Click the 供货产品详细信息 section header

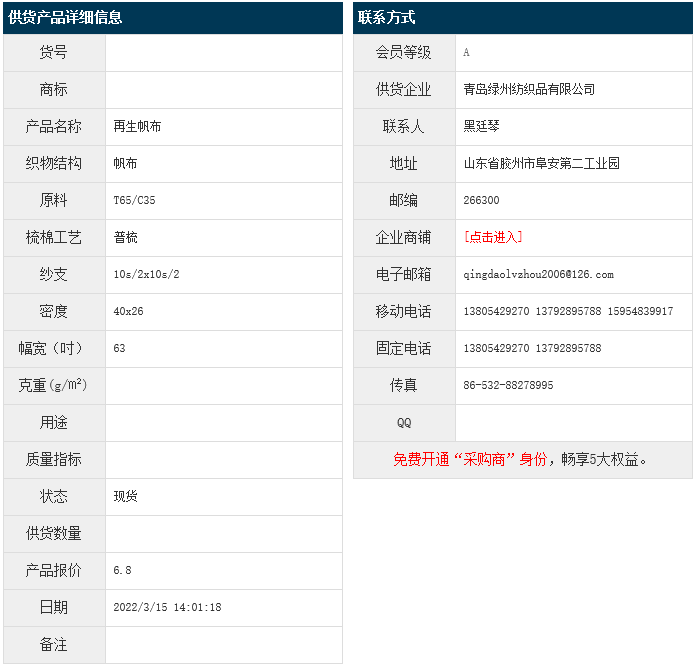coord(66,18)
